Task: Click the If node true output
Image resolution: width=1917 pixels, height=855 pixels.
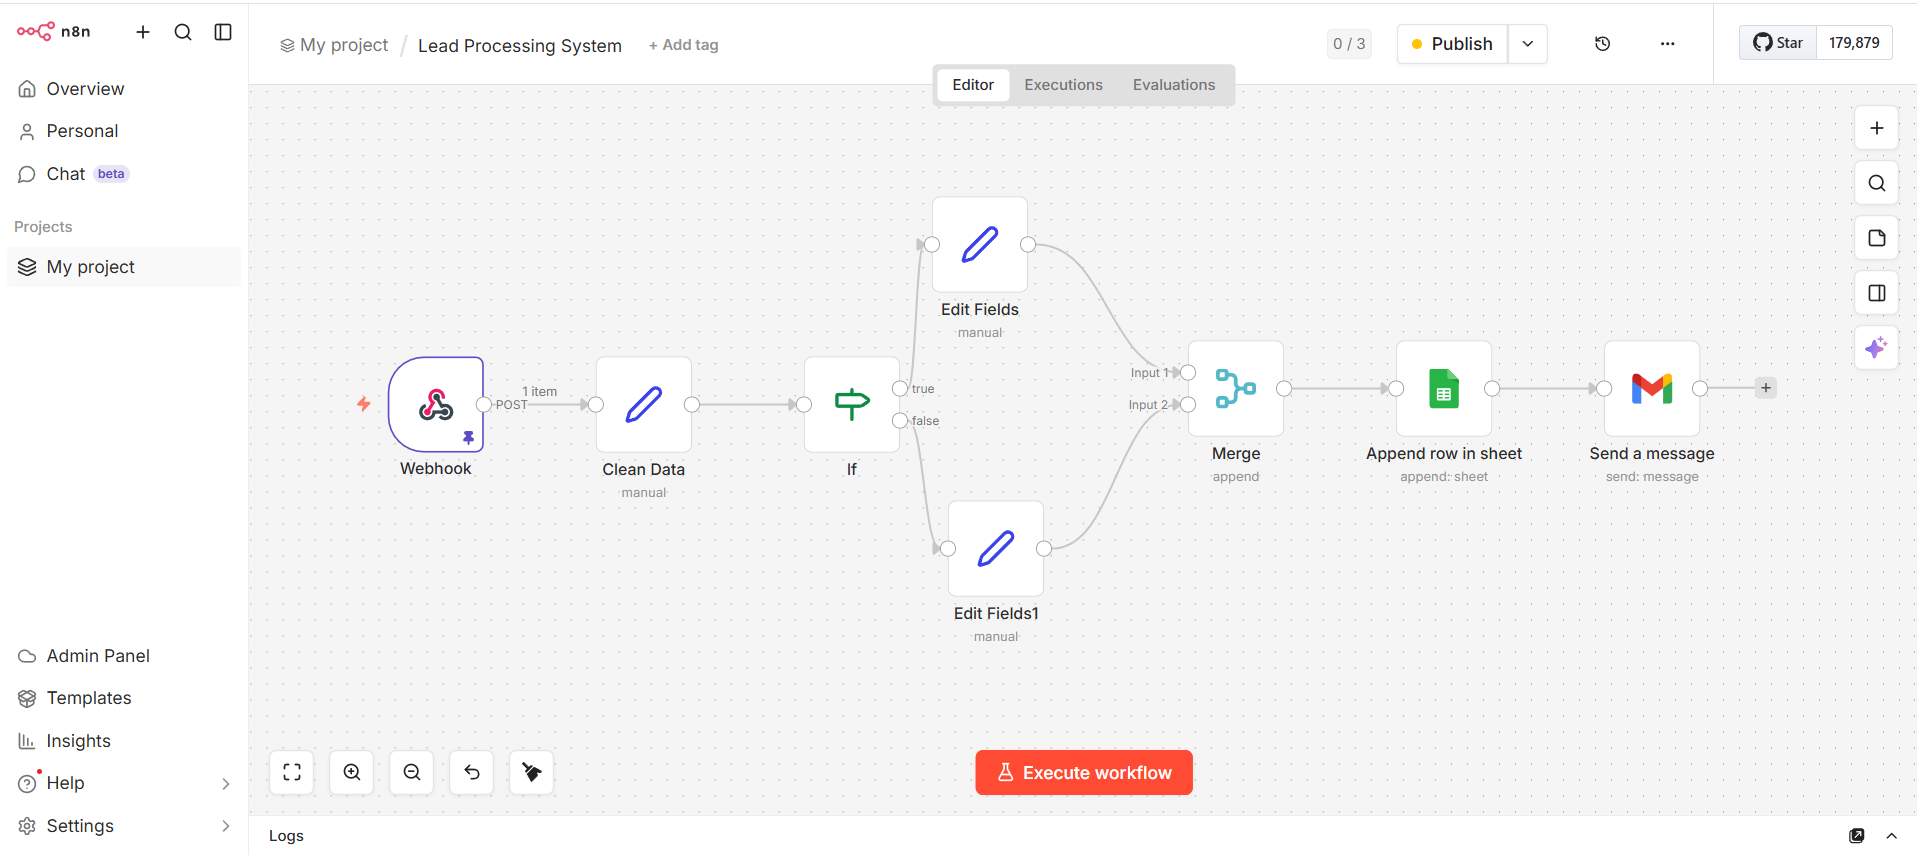Action: [x=900, y=388]
